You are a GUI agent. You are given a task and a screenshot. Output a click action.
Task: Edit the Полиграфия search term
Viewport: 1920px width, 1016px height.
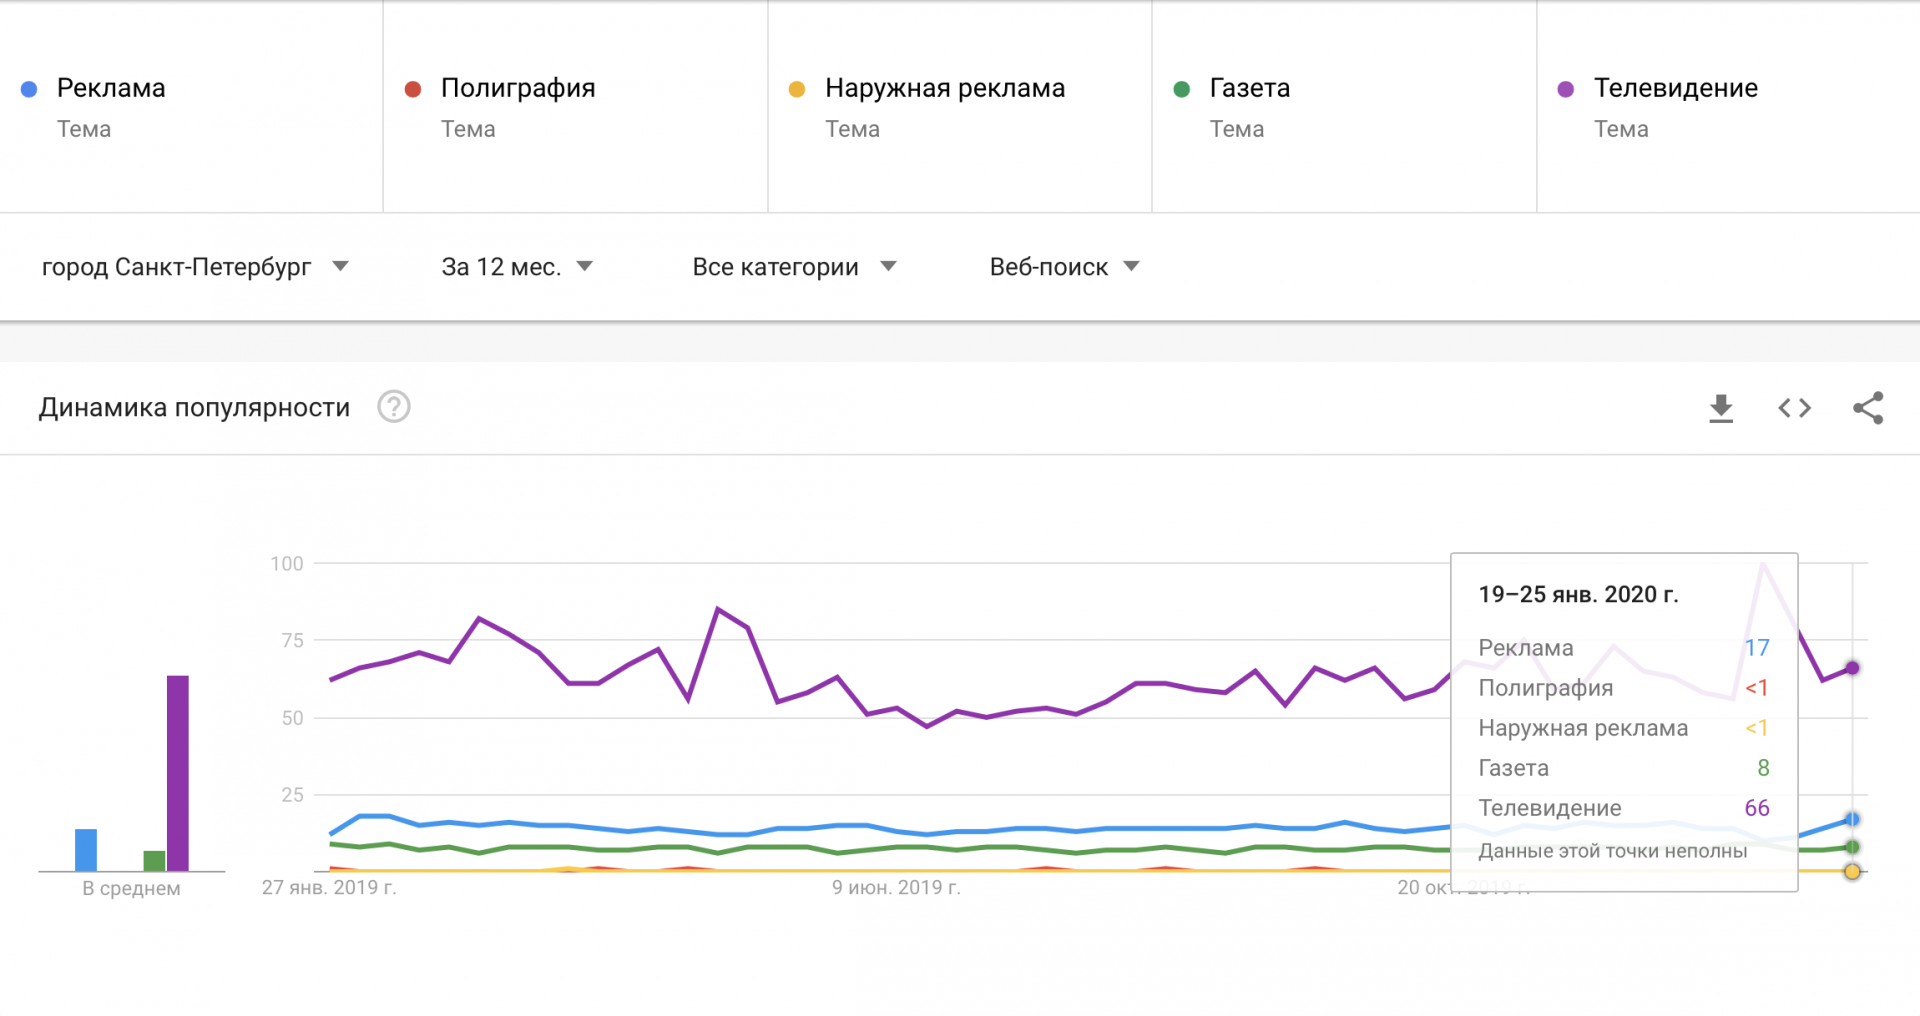(x=518, y=88)
